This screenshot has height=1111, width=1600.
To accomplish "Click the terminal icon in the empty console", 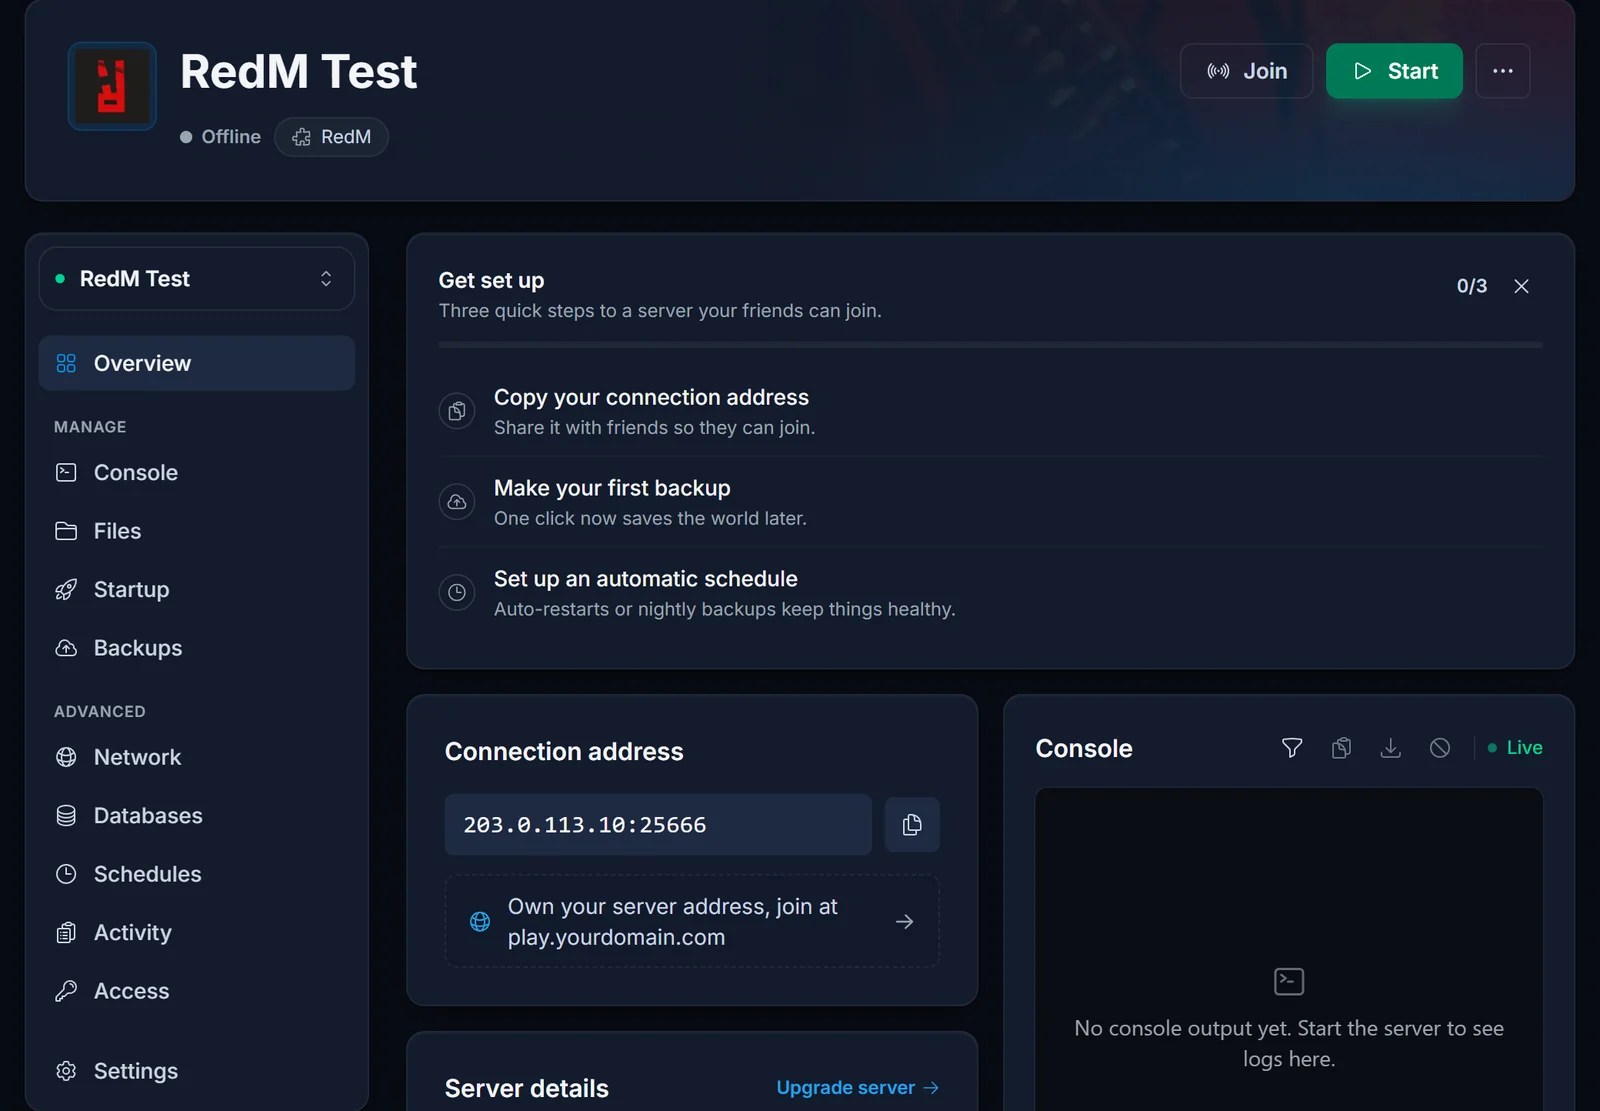I will tap(1289, 981).
